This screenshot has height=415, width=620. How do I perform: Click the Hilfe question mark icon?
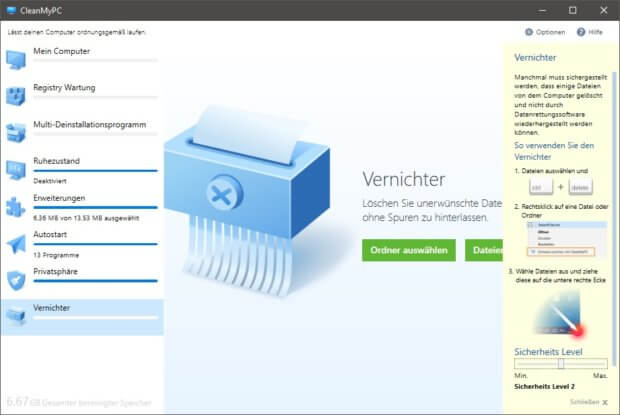pyautogui.click(x=581, y=32)
